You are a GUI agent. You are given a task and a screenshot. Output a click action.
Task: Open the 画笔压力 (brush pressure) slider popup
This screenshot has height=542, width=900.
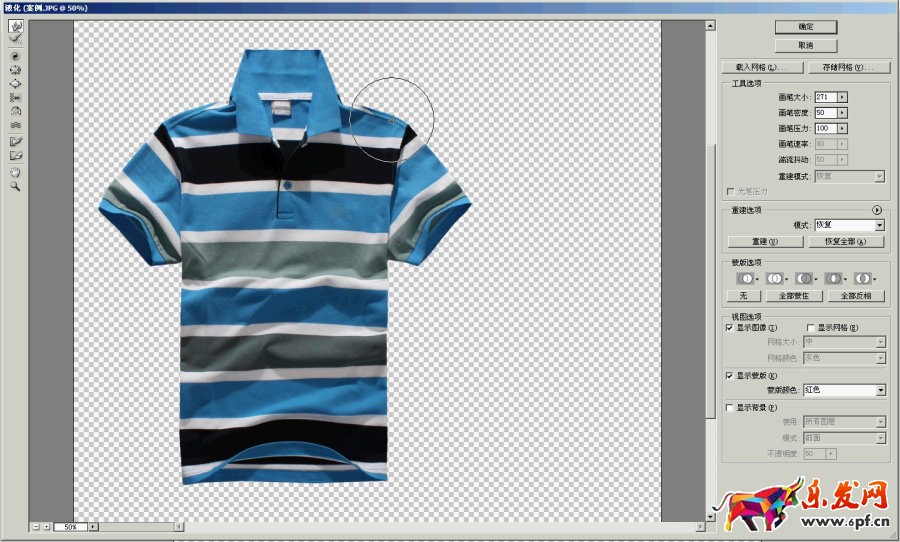(x=843, y=129)
